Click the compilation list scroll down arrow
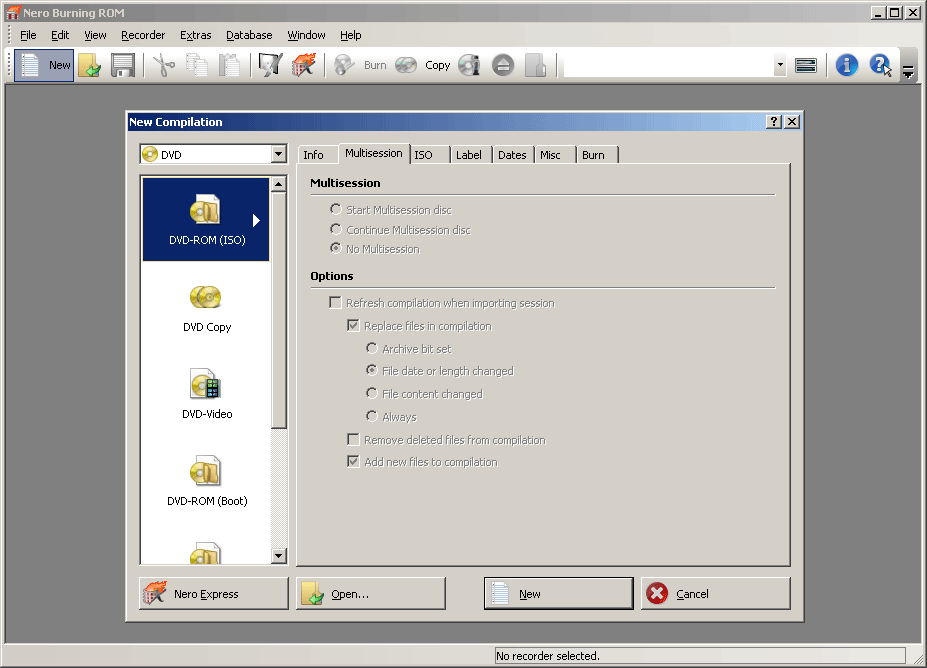This screenshot has width=927, height=668. pyautogui.click(x=278, y=556)
